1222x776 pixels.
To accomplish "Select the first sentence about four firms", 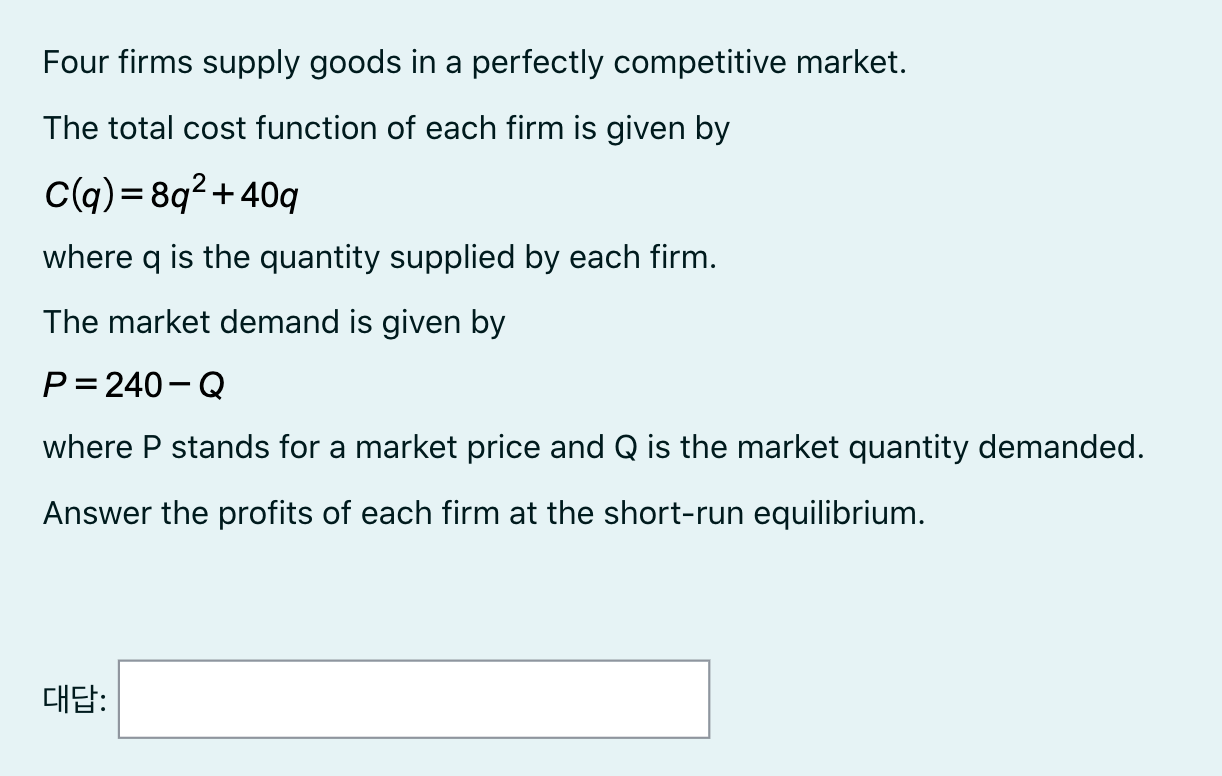I will [x=474, y=62].
